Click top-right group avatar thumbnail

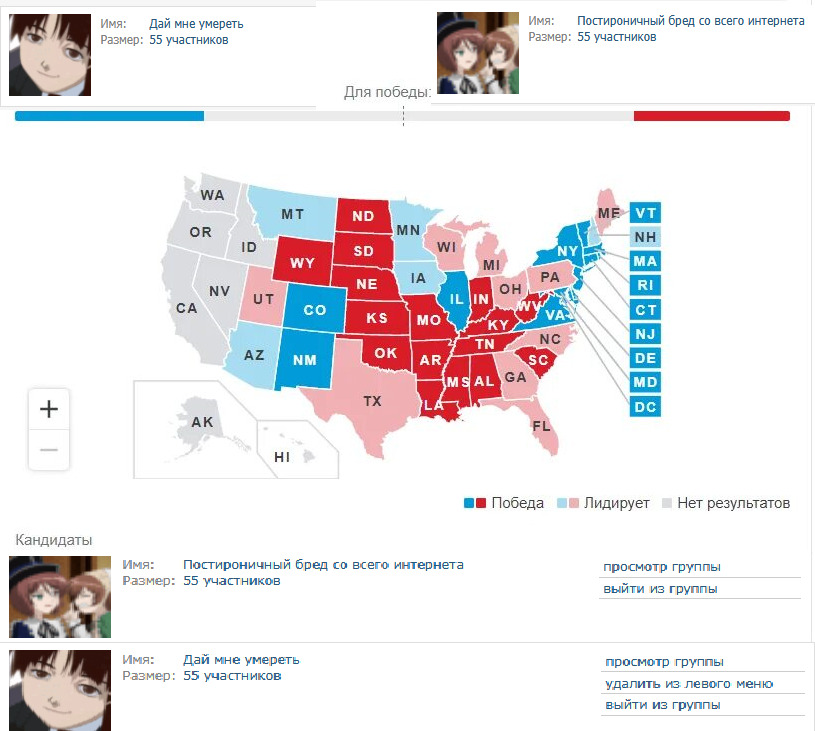pos(478,53)
